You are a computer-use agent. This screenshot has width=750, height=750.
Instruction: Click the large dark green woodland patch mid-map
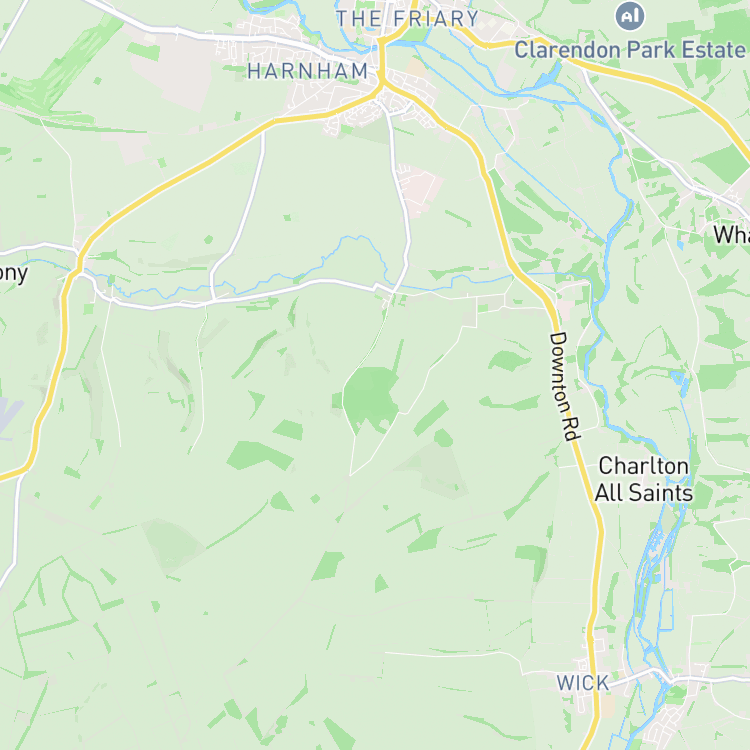coord(371,398)
